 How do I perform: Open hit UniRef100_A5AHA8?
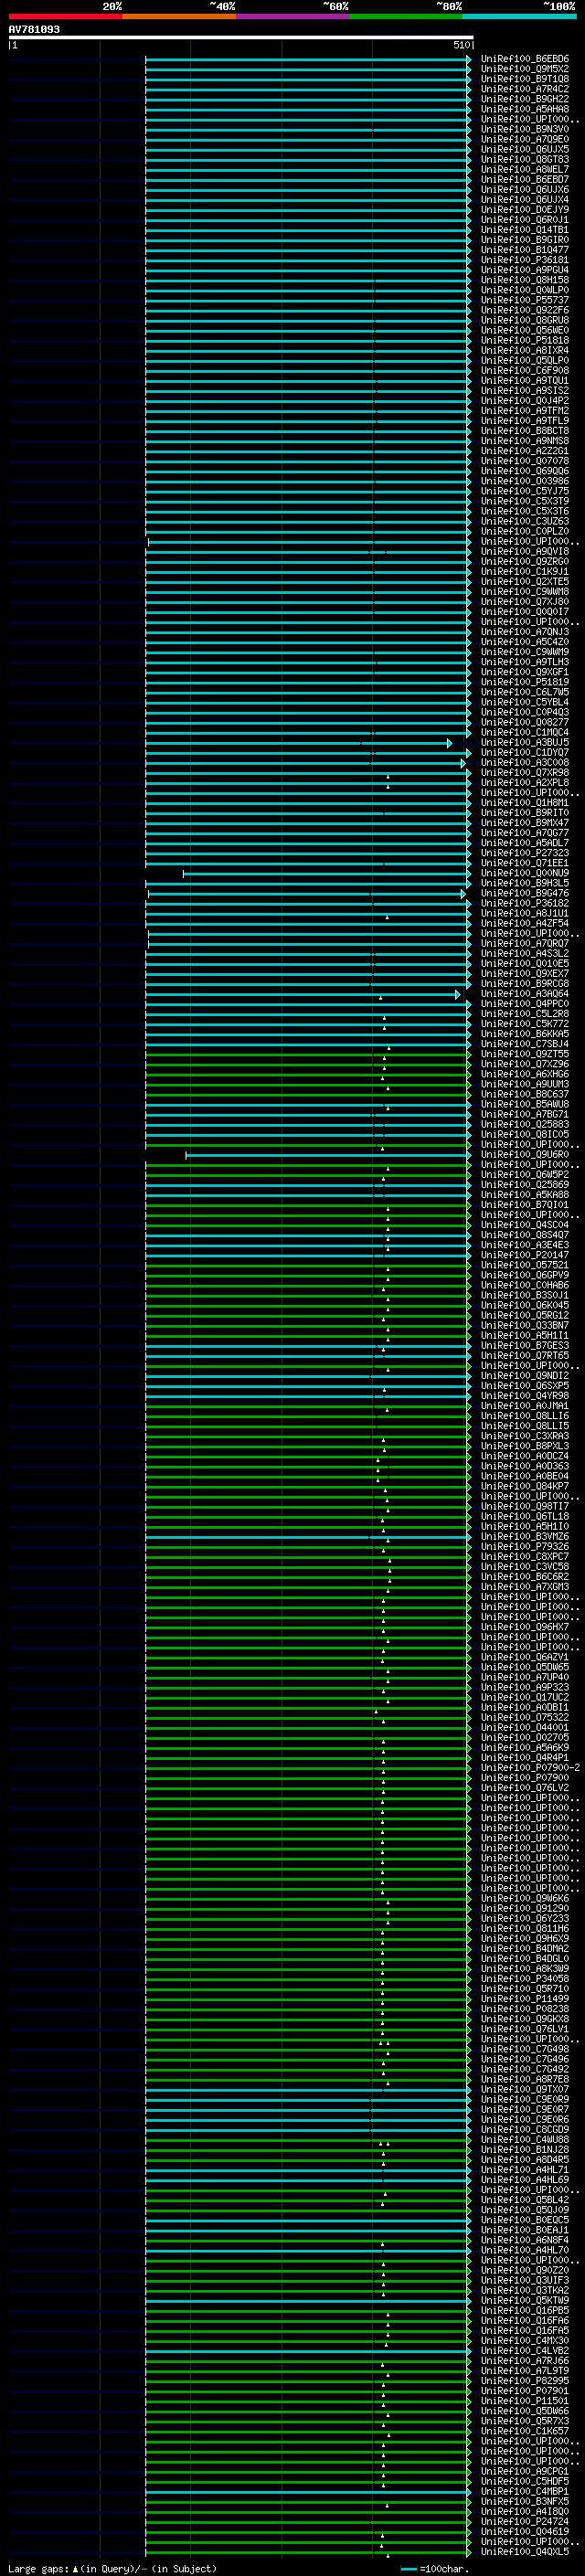click(524, 109)
